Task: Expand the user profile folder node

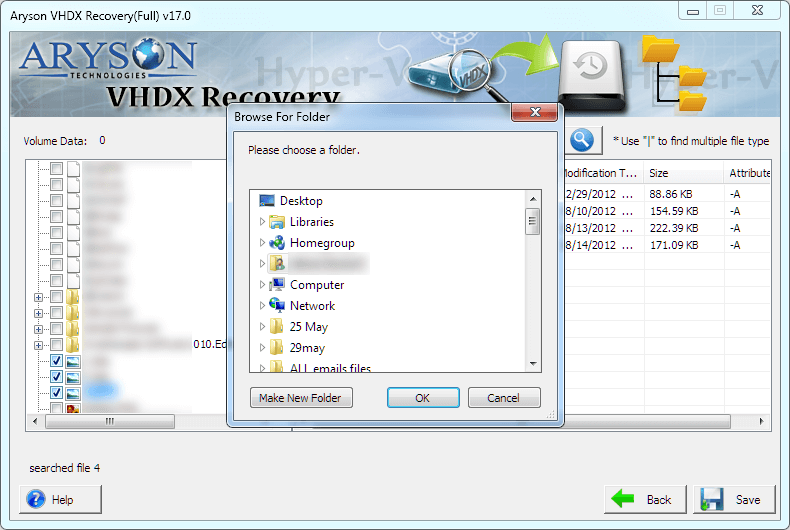Action: tap(262, 263)
